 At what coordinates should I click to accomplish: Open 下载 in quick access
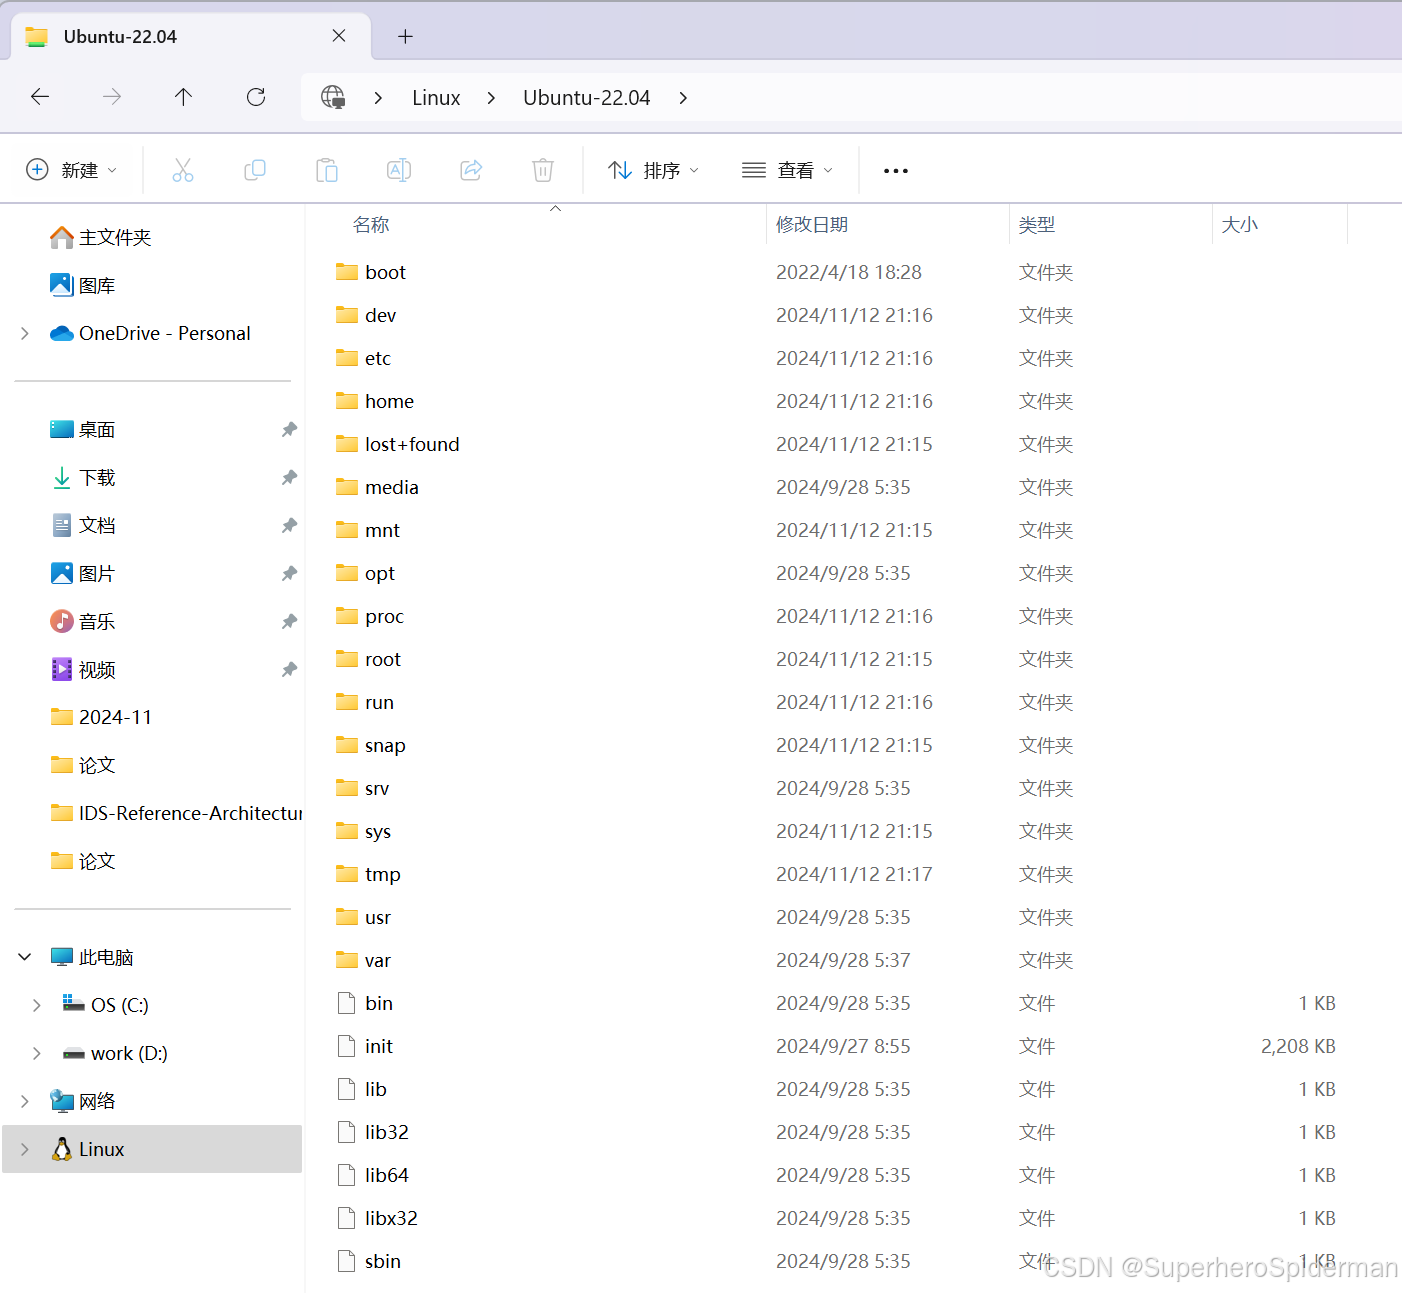pos(83,477)
